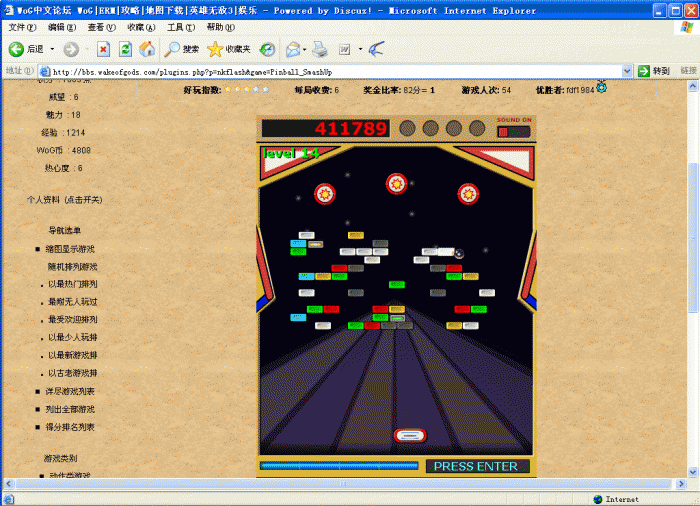Image resolution: width=700 pixels, height=506 pixels.
Task: Expand the Back button history arrow
Action: [x=52, y=49]
